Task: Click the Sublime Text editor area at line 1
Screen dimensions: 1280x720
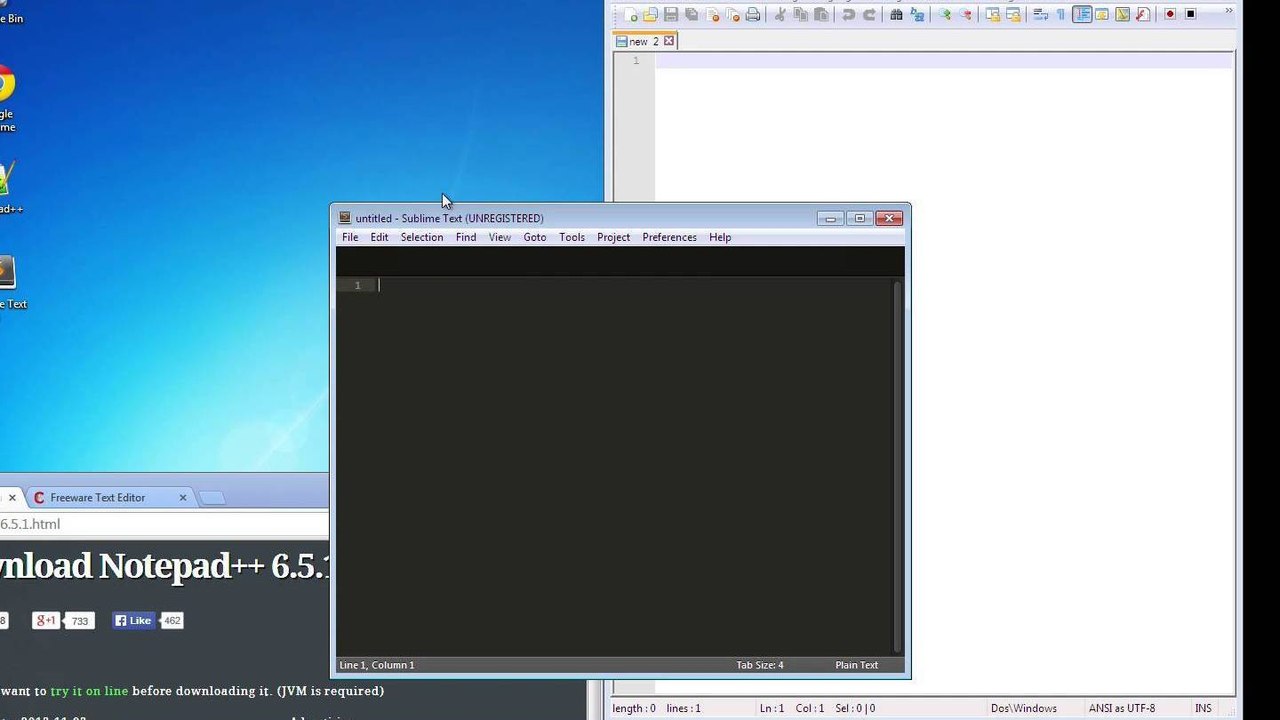Action: [x=635, y=286]
